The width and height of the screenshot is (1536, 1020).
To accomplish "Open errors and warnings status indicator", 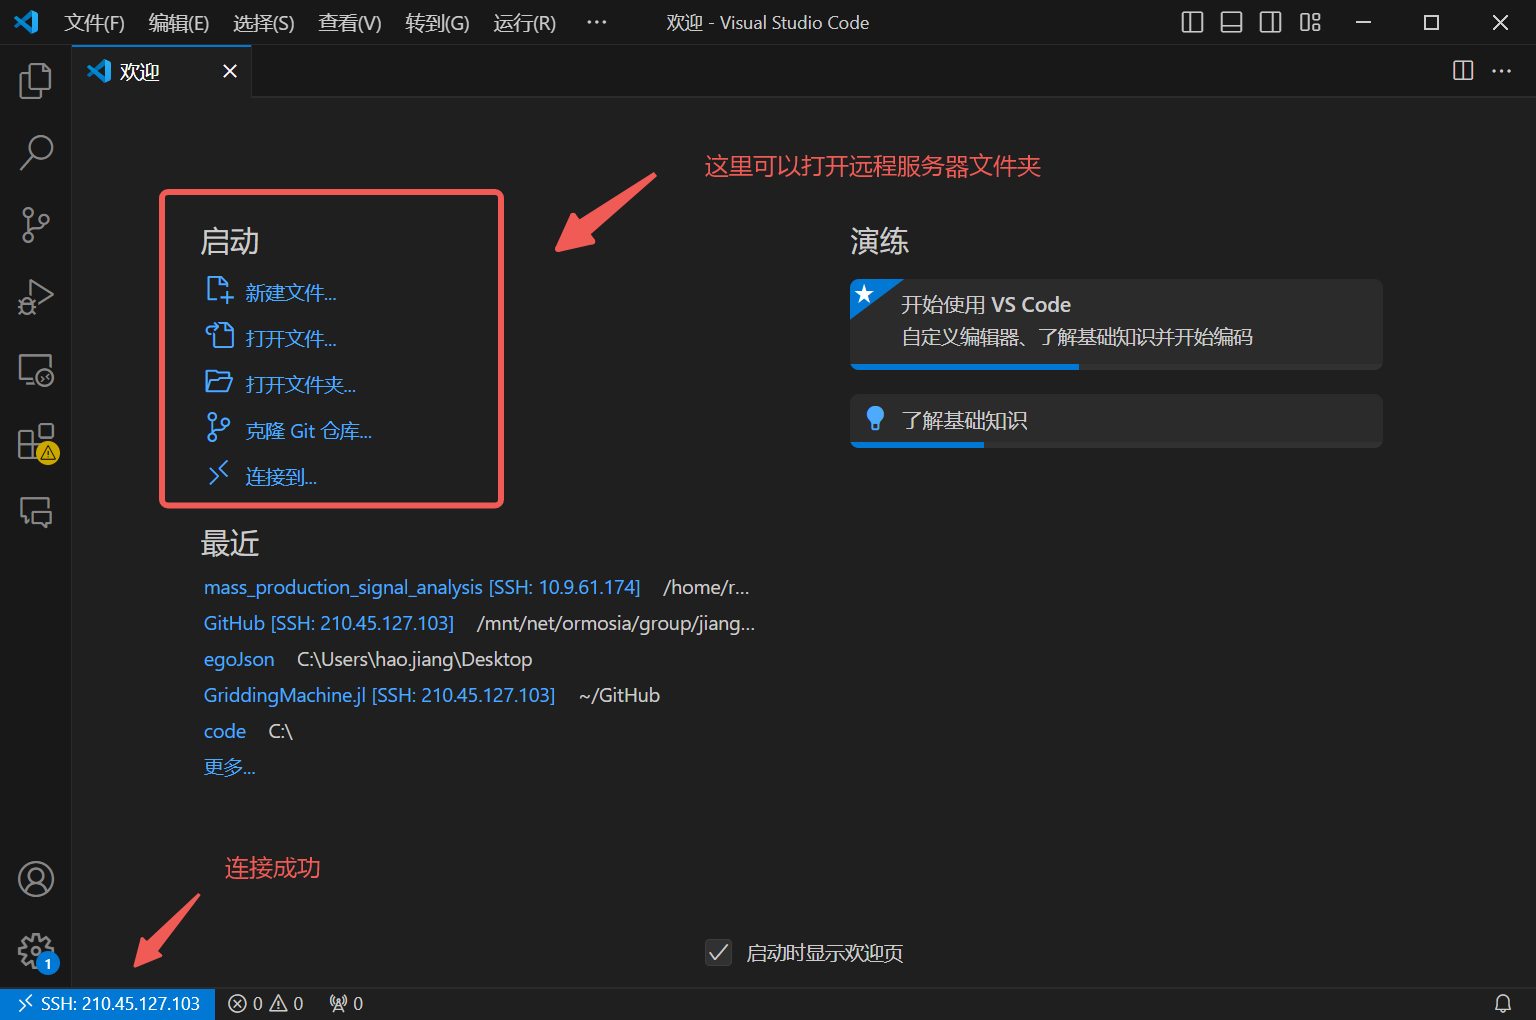I will 266,1003.
